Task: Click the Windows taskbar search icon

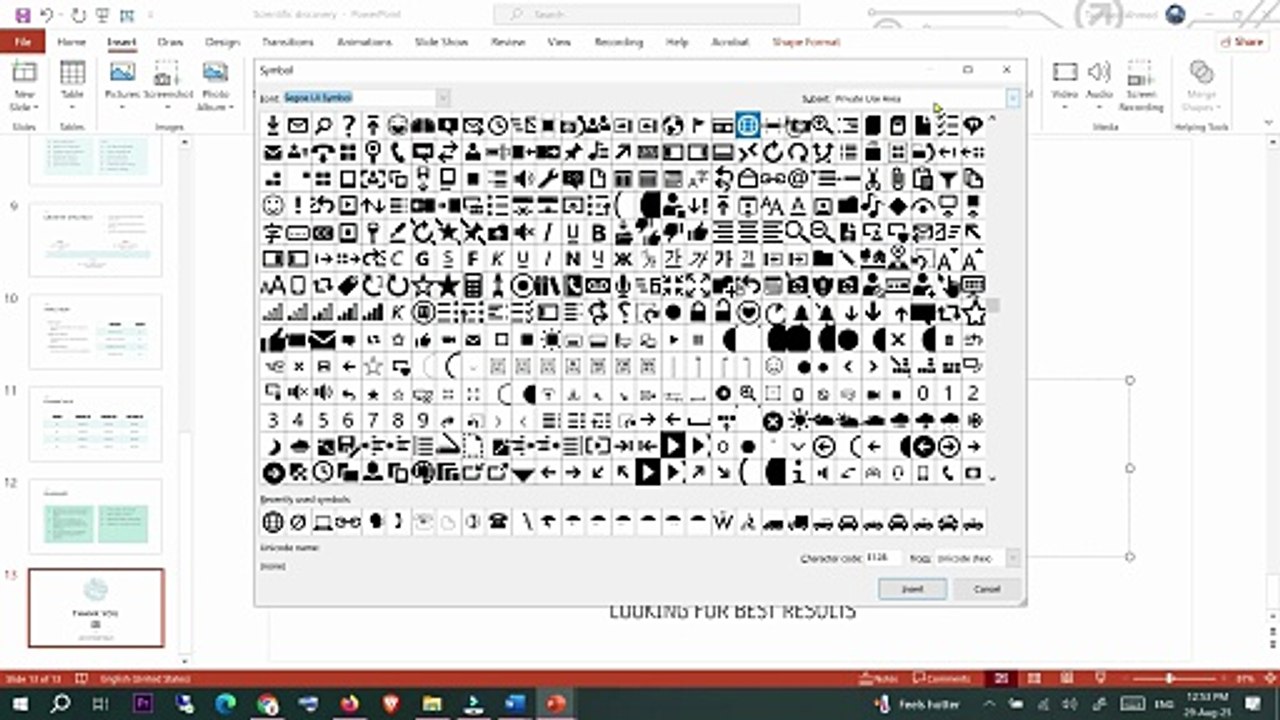Action: click(60, 704)
